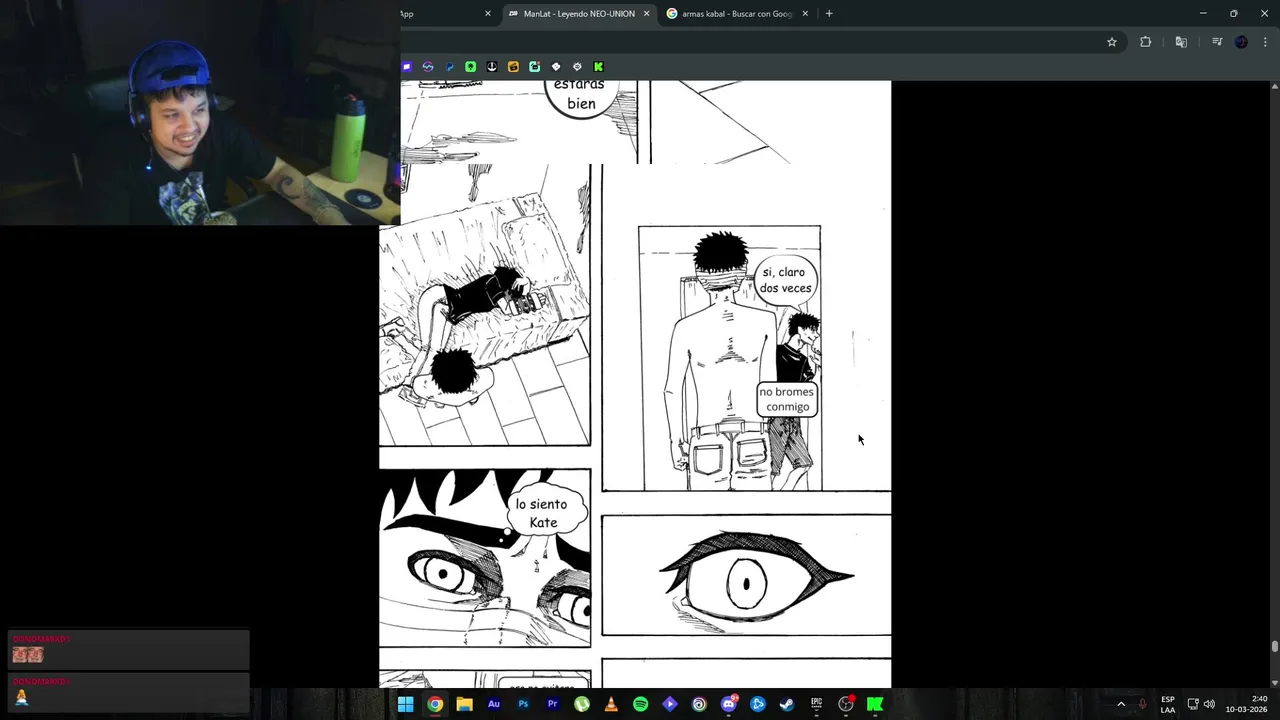Open the green tree bookmark icon
The width and height of the screenshot is (1280, 720).
[471, 67]
